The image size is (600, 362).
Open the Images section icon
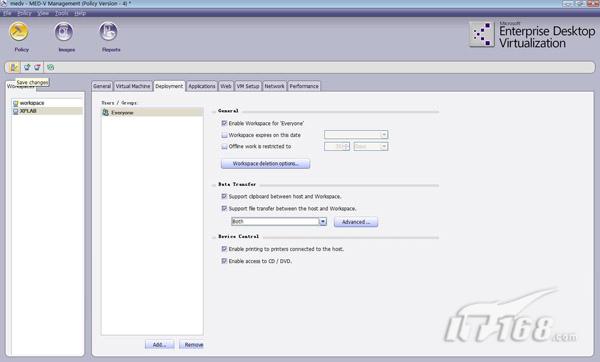[x=64, y=32]
